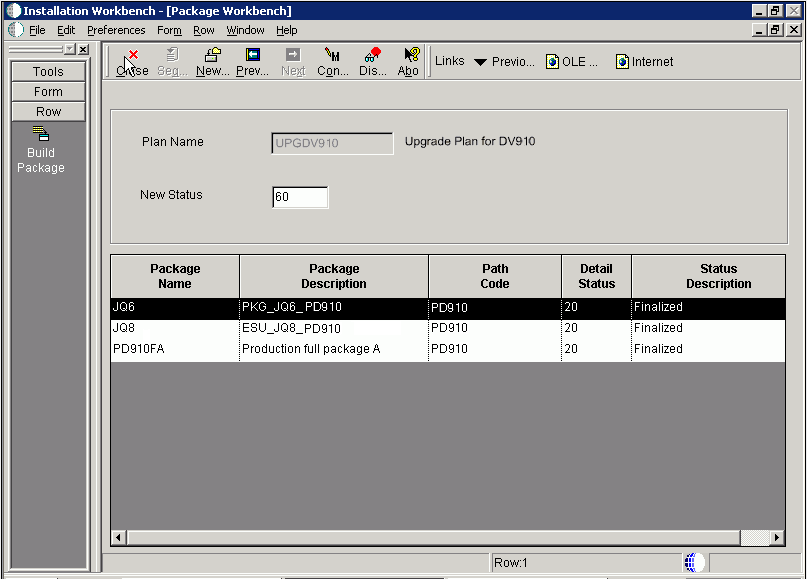Click the Build Package icon
Screen dimensions: 807x579
[41, 150]
